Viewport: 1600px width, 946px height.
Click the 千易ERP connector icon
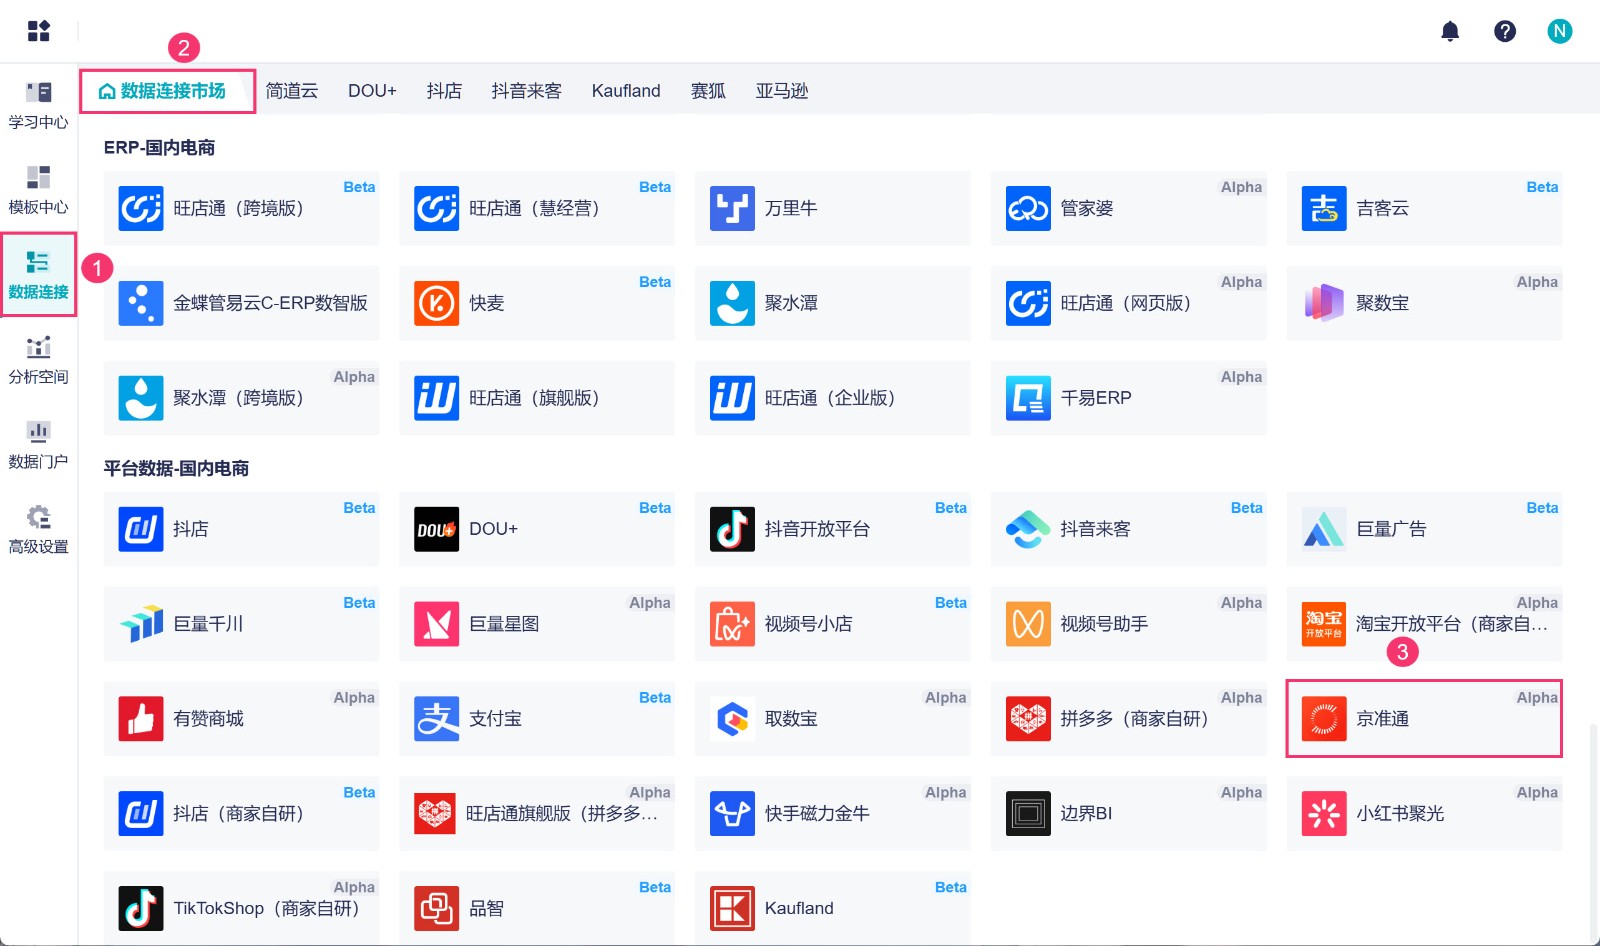(1028, 398)
